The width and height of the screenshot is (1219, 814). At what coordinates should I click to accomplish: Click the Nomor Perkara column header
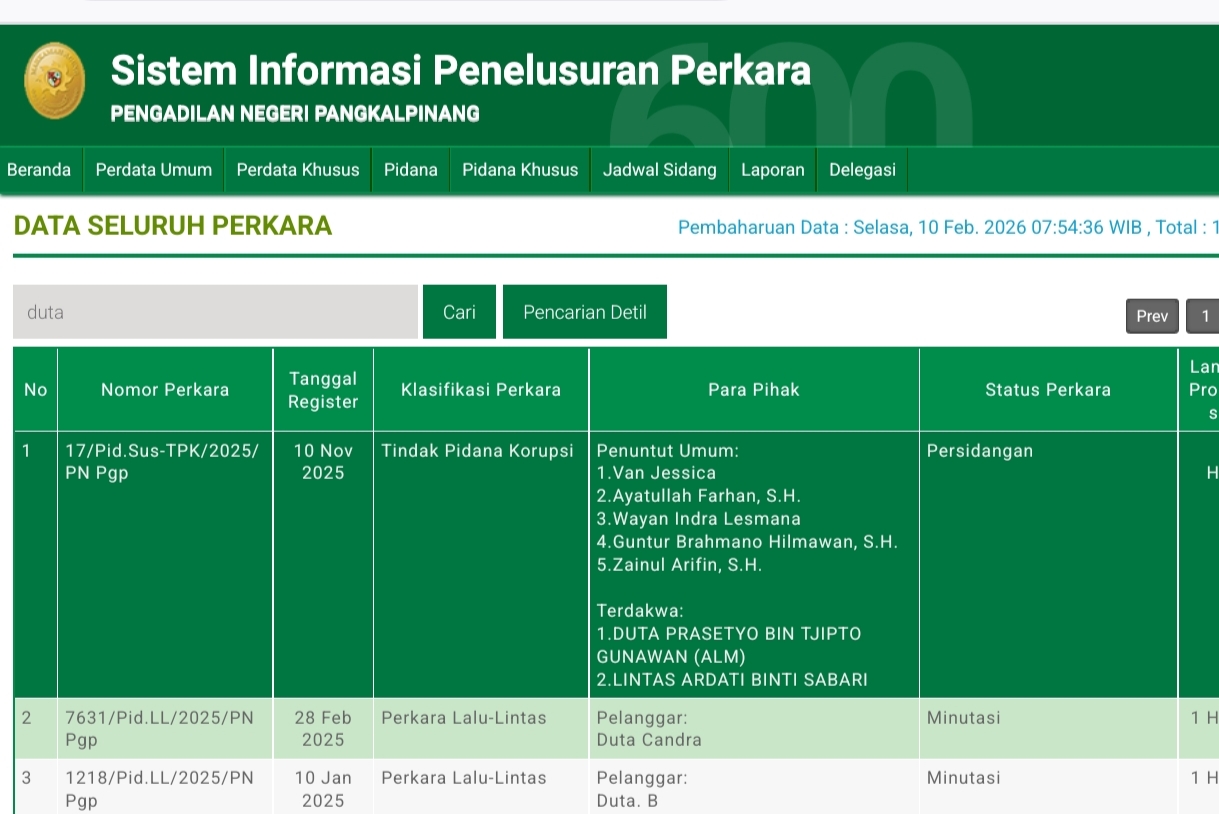165,390
